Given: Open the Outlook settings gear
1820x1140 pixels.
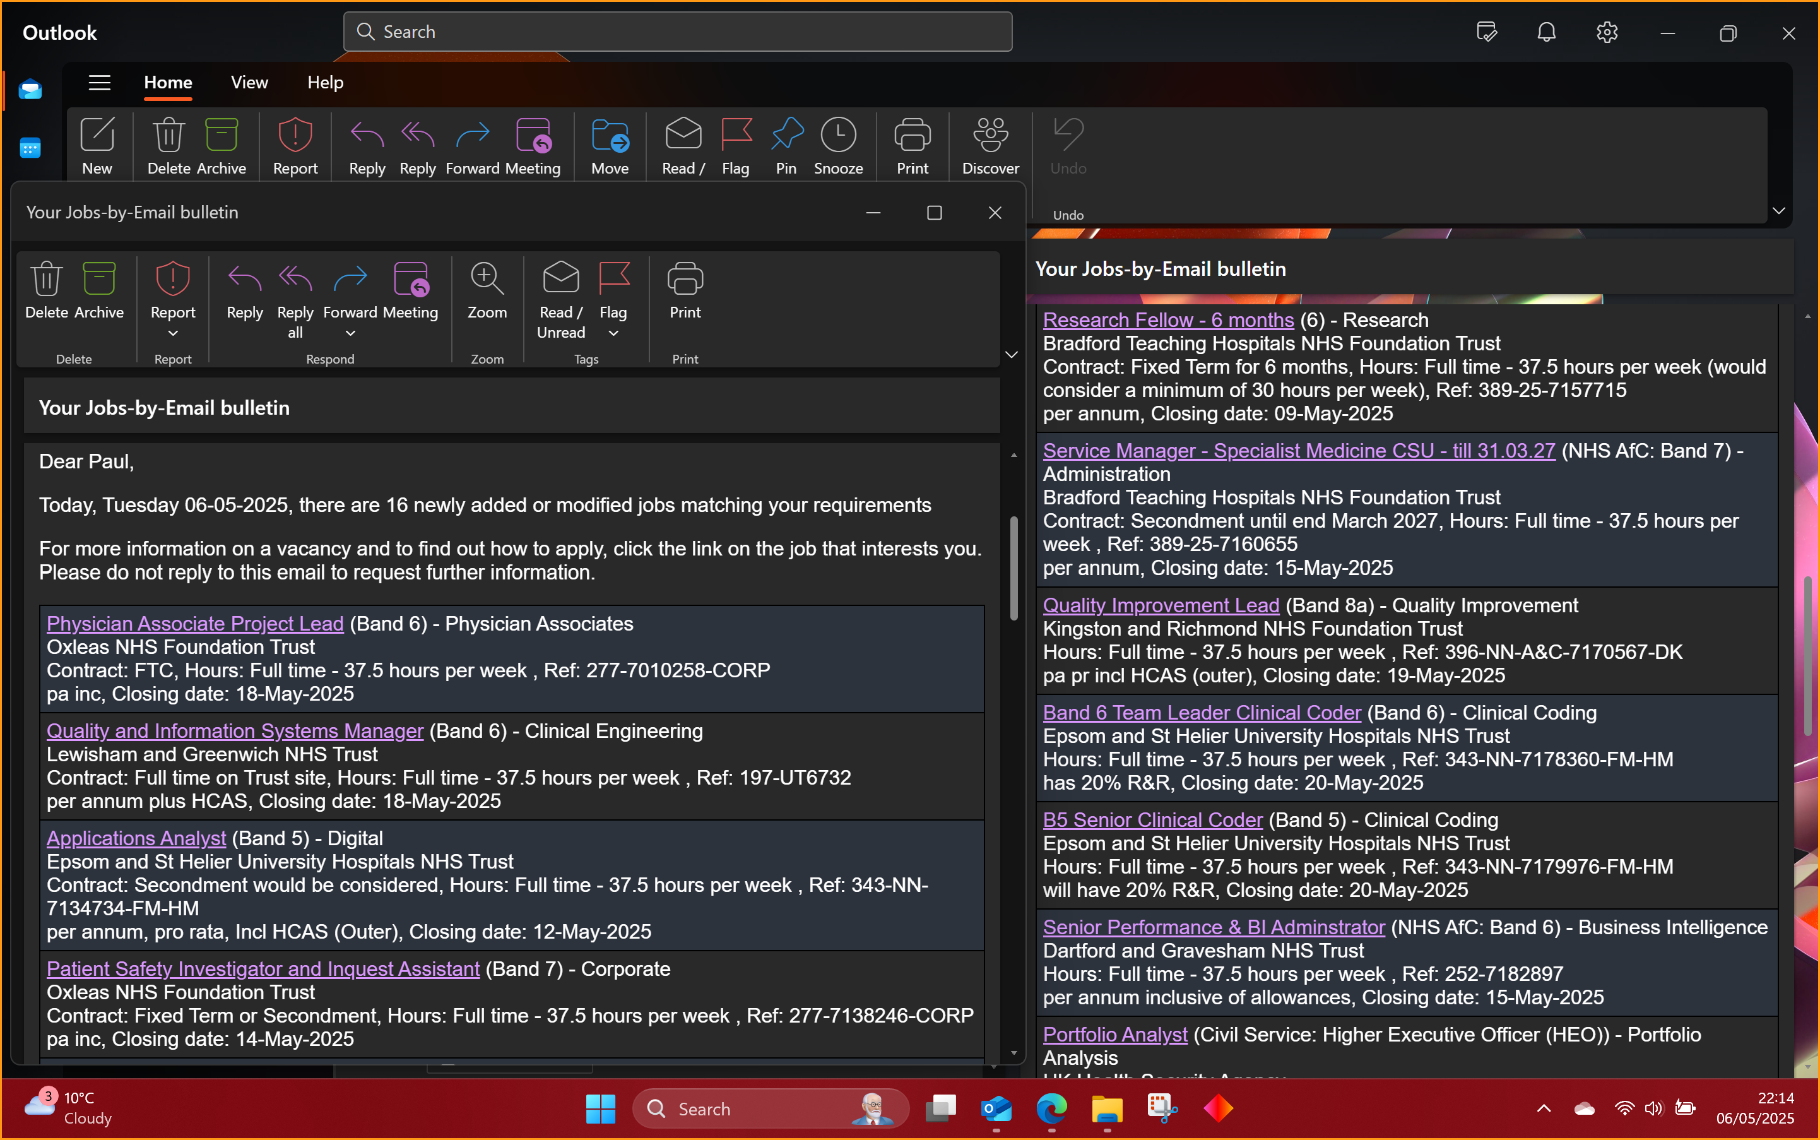Looking at the screenshot, I should click(1607, 32).
